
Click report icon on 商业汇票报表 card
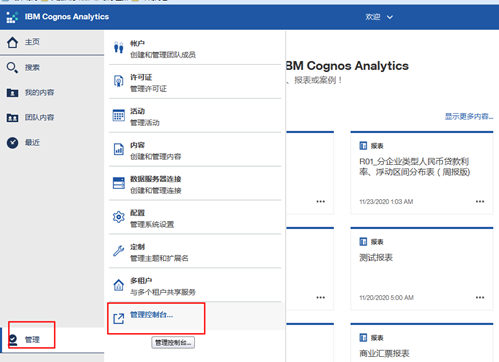click(x=363, y=338)
